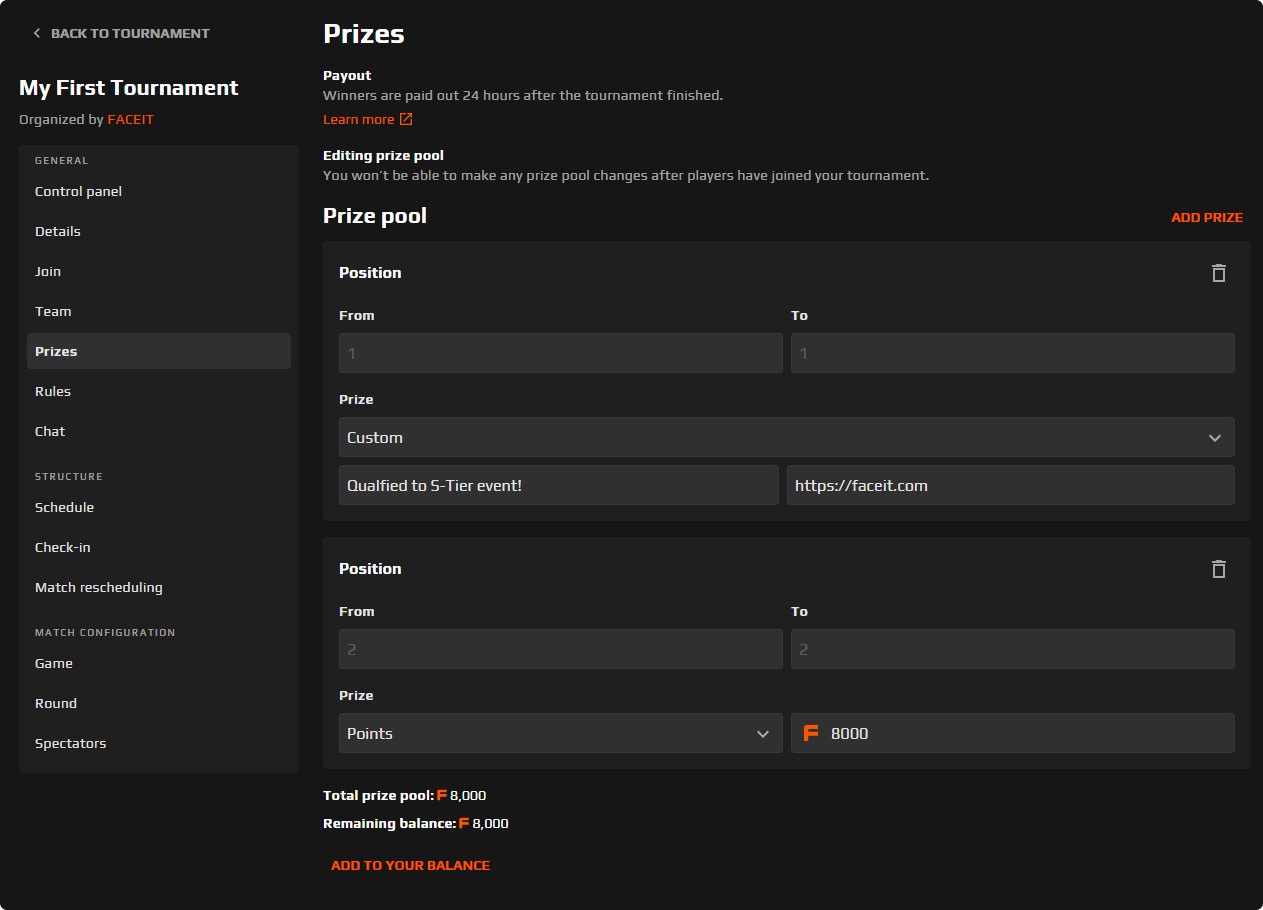Viewport: 1263px width, 910px height.
Task: Click the https://faceit.com URL field
Action: [x=1012, y=484]
